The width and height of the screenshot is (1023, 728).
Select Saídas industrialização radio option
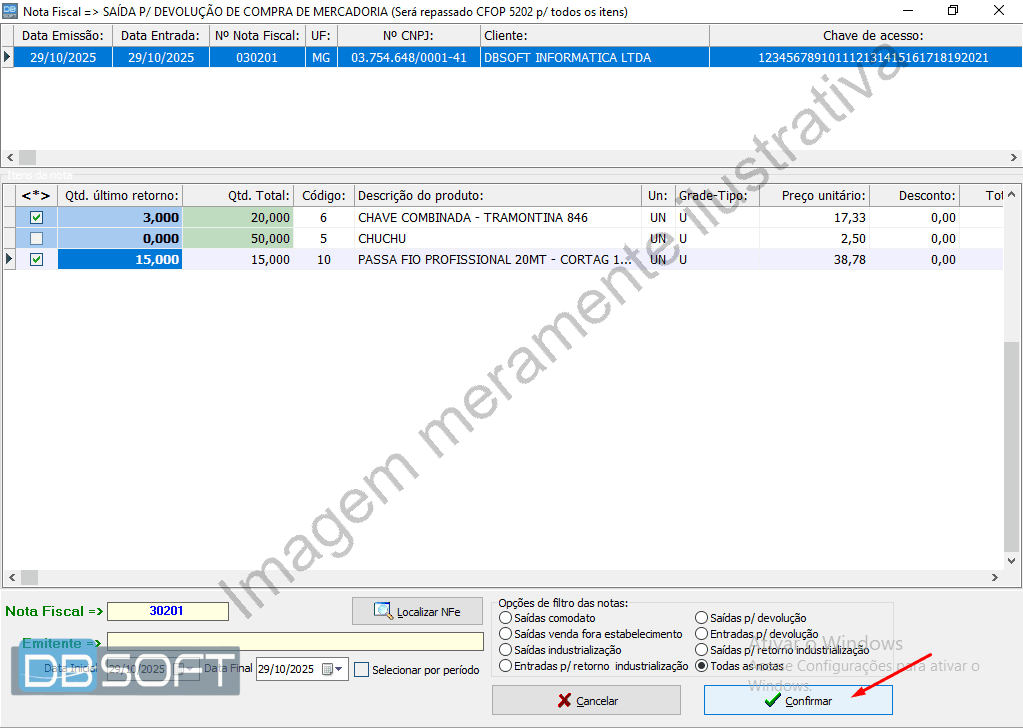click(505, 650)
